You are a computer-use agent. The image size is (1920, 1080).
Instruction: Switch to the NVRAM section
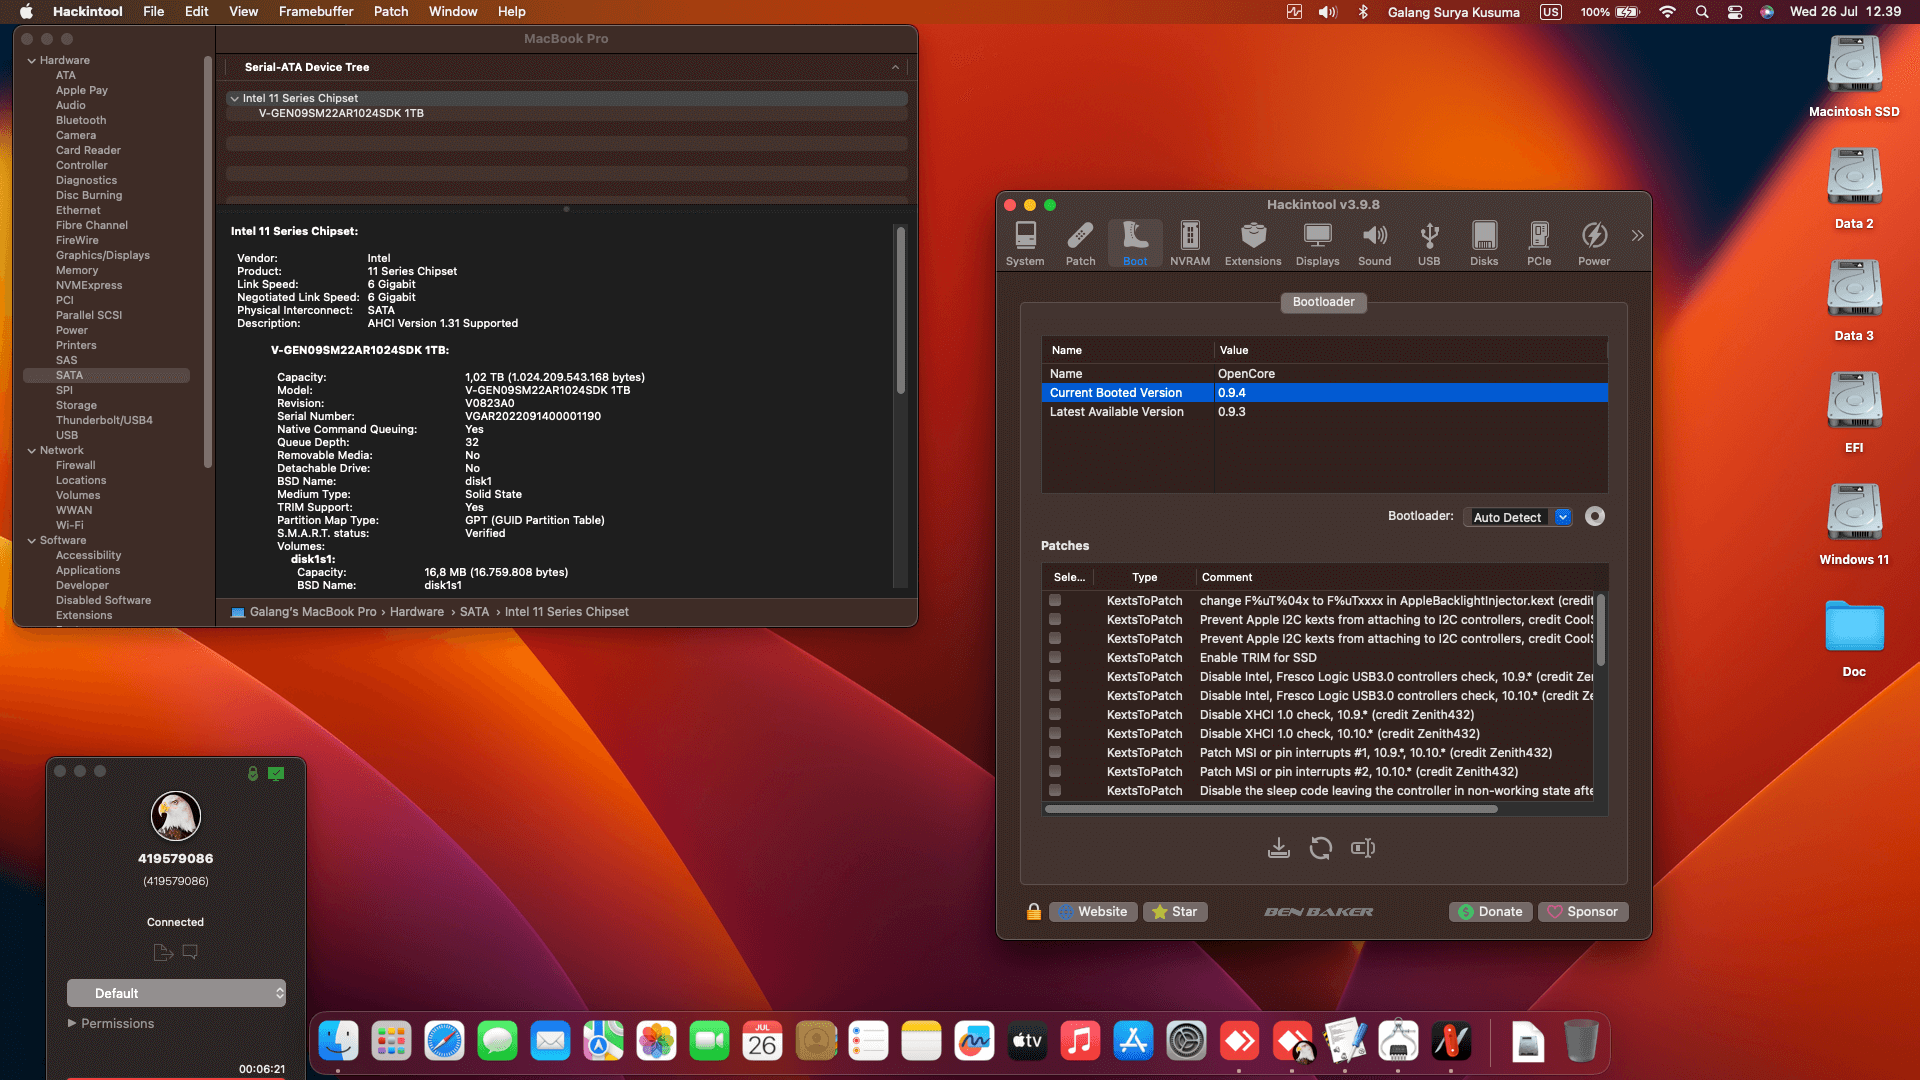[x=1189, y=243]
